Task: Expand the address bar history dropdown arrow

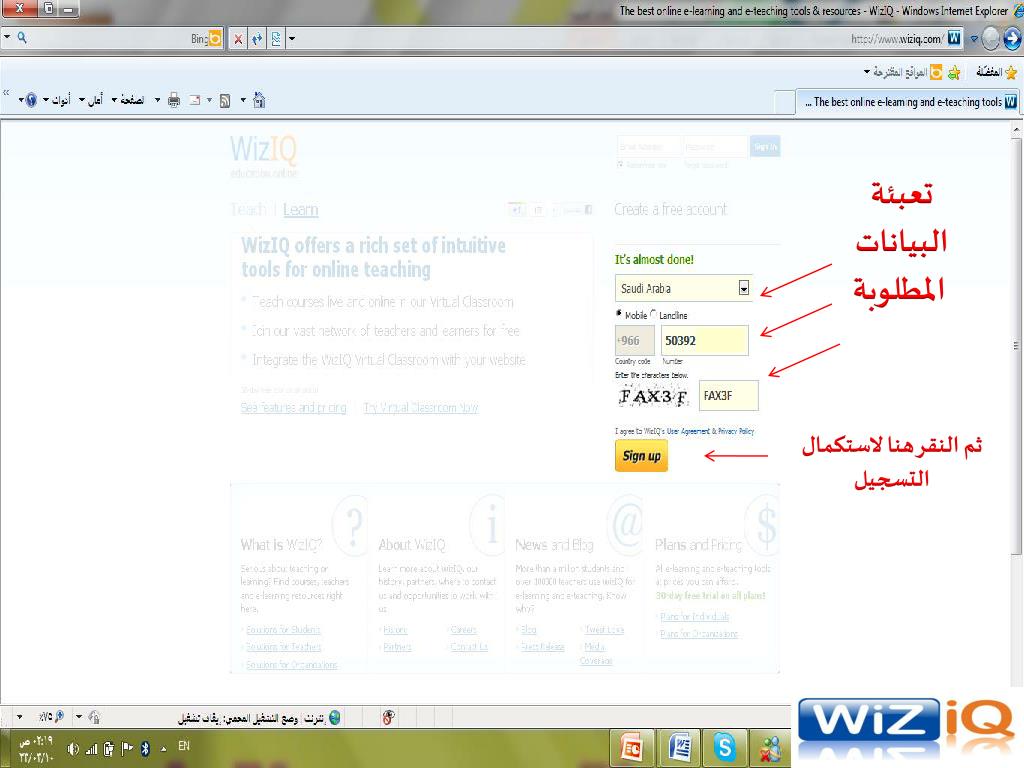Action: pos(292,39)
